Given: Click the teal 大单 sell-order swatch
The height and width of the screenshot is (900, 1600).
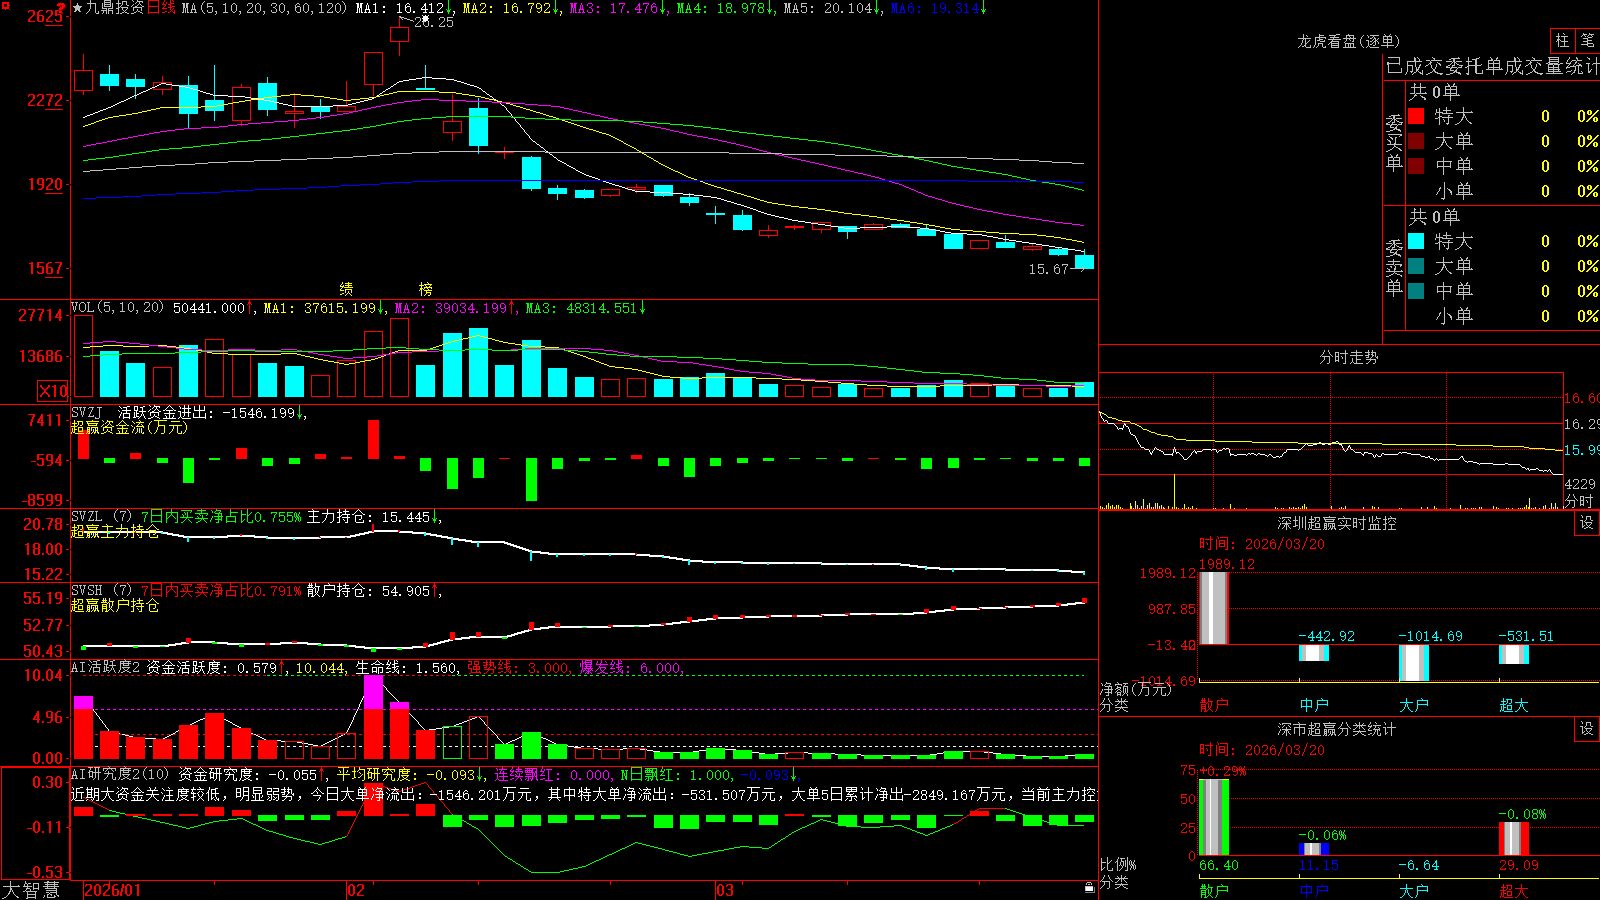Looking at the screenshot, I should [1416, 266].
